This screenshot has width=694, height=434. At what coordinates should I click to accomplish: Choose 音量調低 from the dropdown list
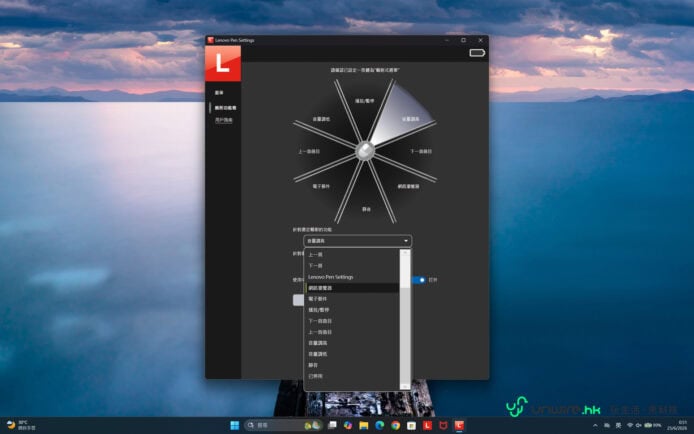[x=351, y=354]
